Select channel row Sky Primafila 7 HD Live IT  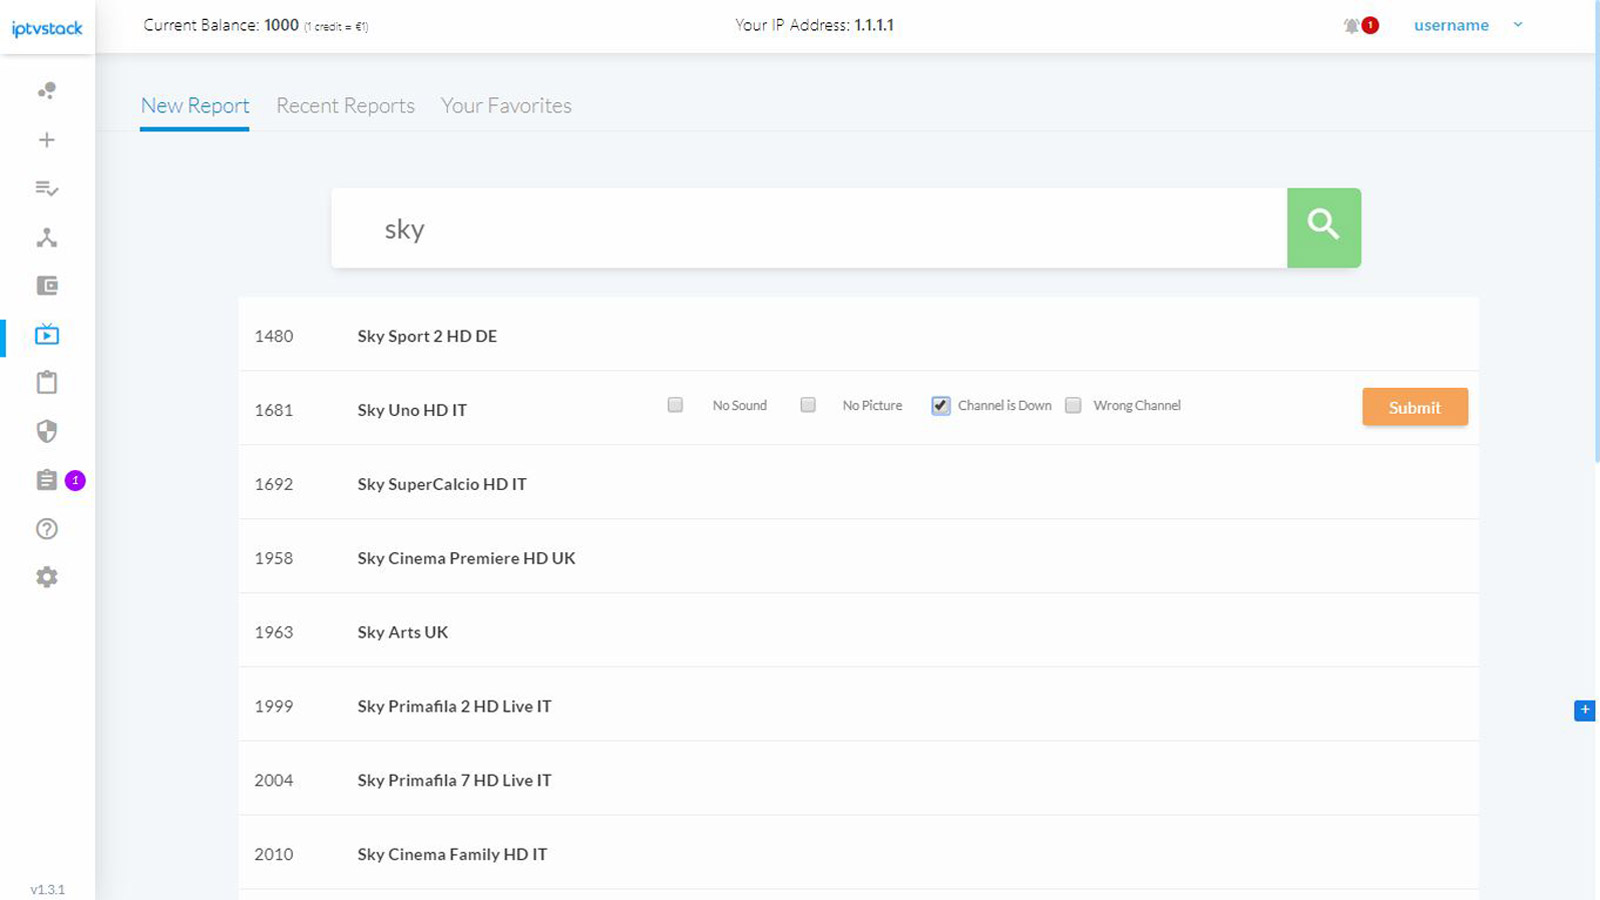click(858, 778)
